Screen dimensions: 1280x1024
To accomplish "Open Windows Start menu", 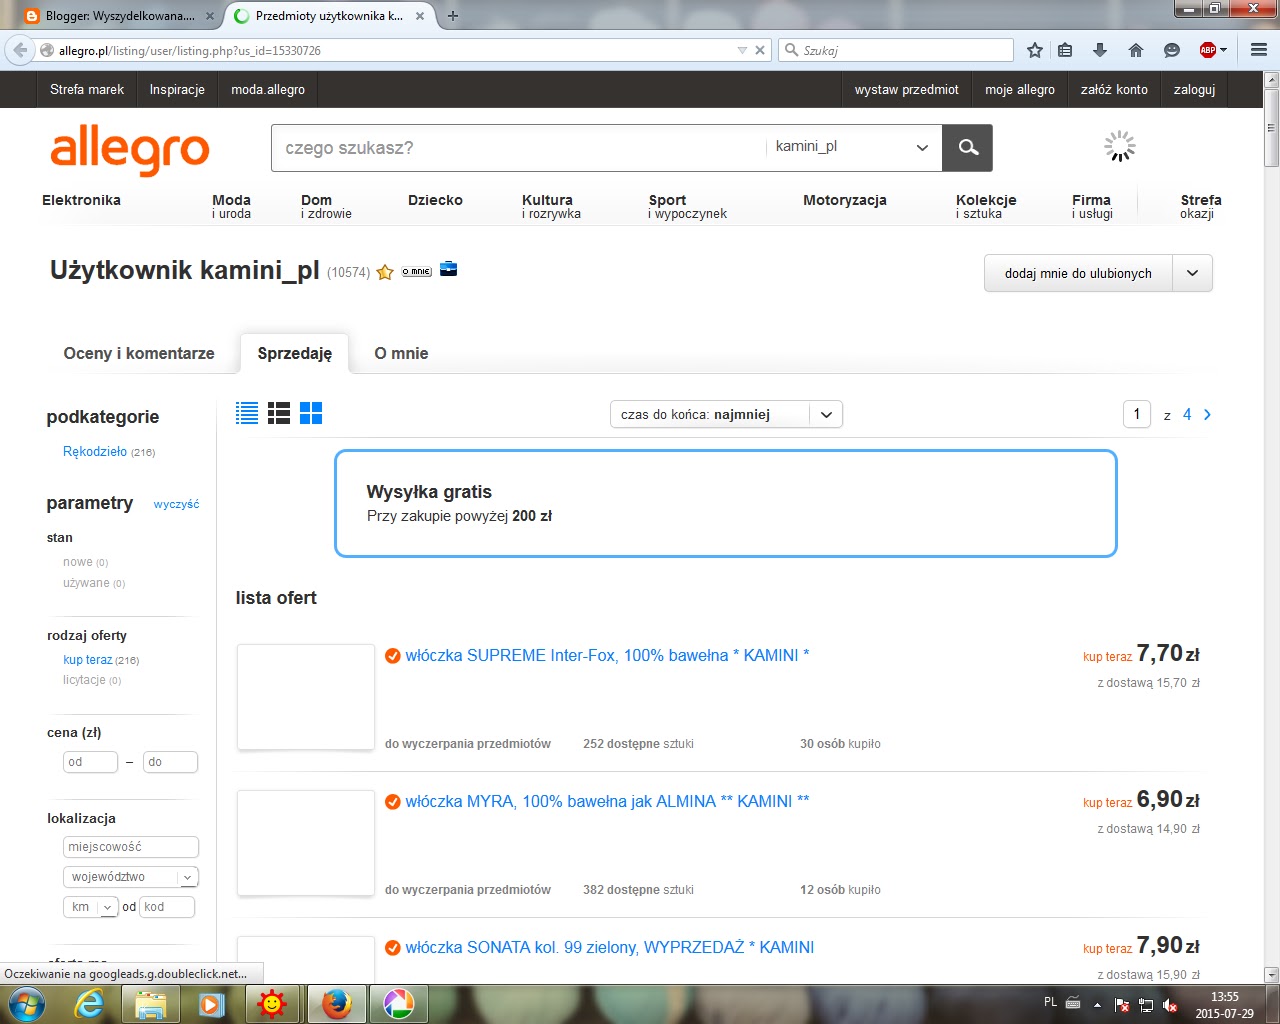I will point(27,1003).
